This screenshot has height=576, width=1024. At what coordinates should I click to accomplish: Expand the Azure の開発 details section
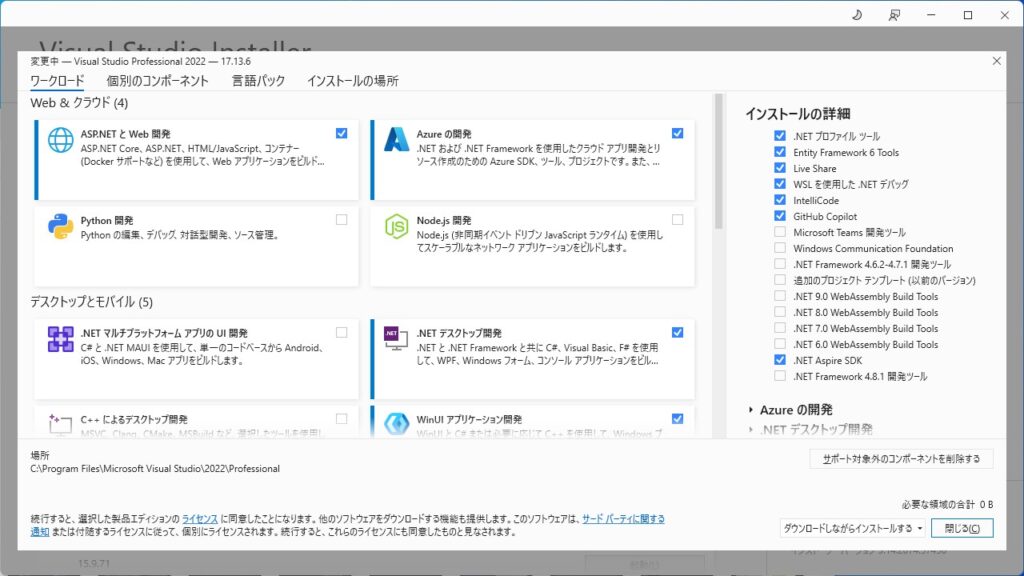coord(750,409)
